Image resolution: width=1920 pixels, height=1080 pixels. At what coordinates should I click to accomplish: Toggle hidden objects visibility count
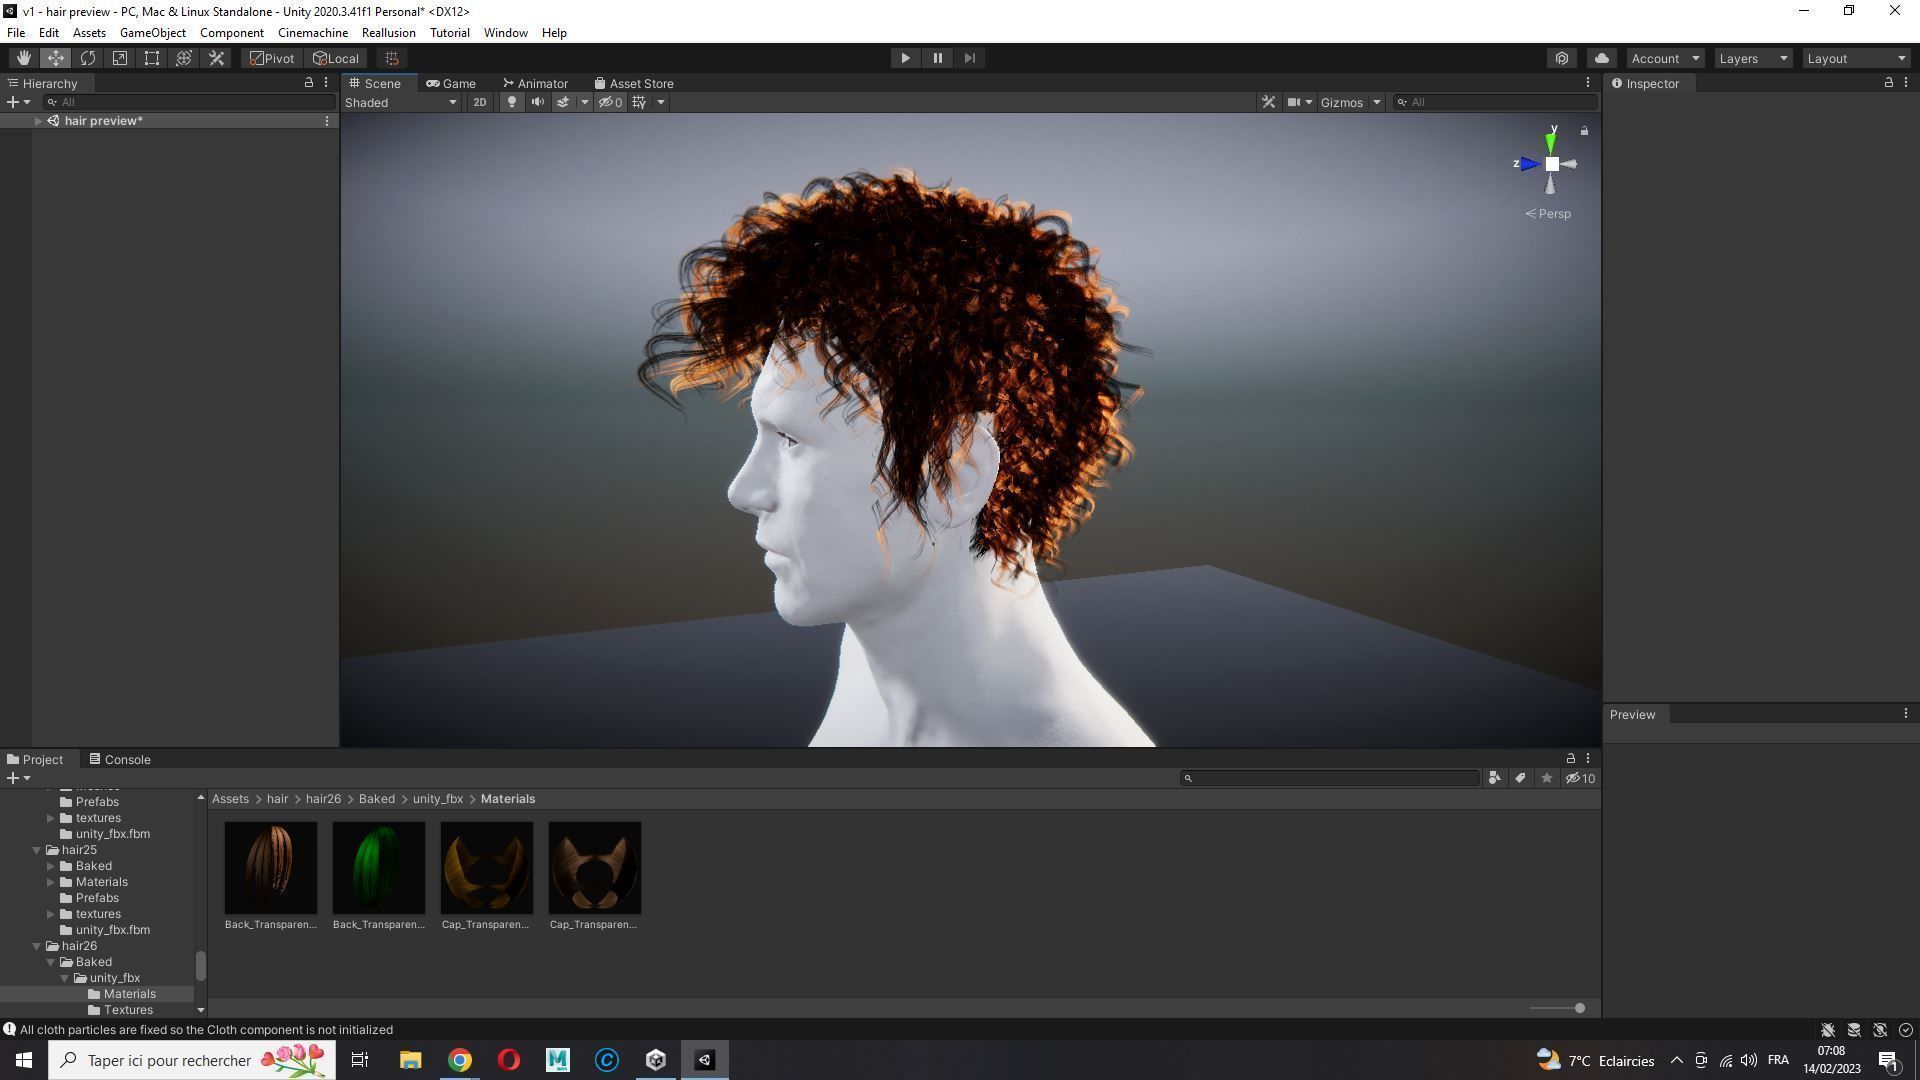coord(610,102)
